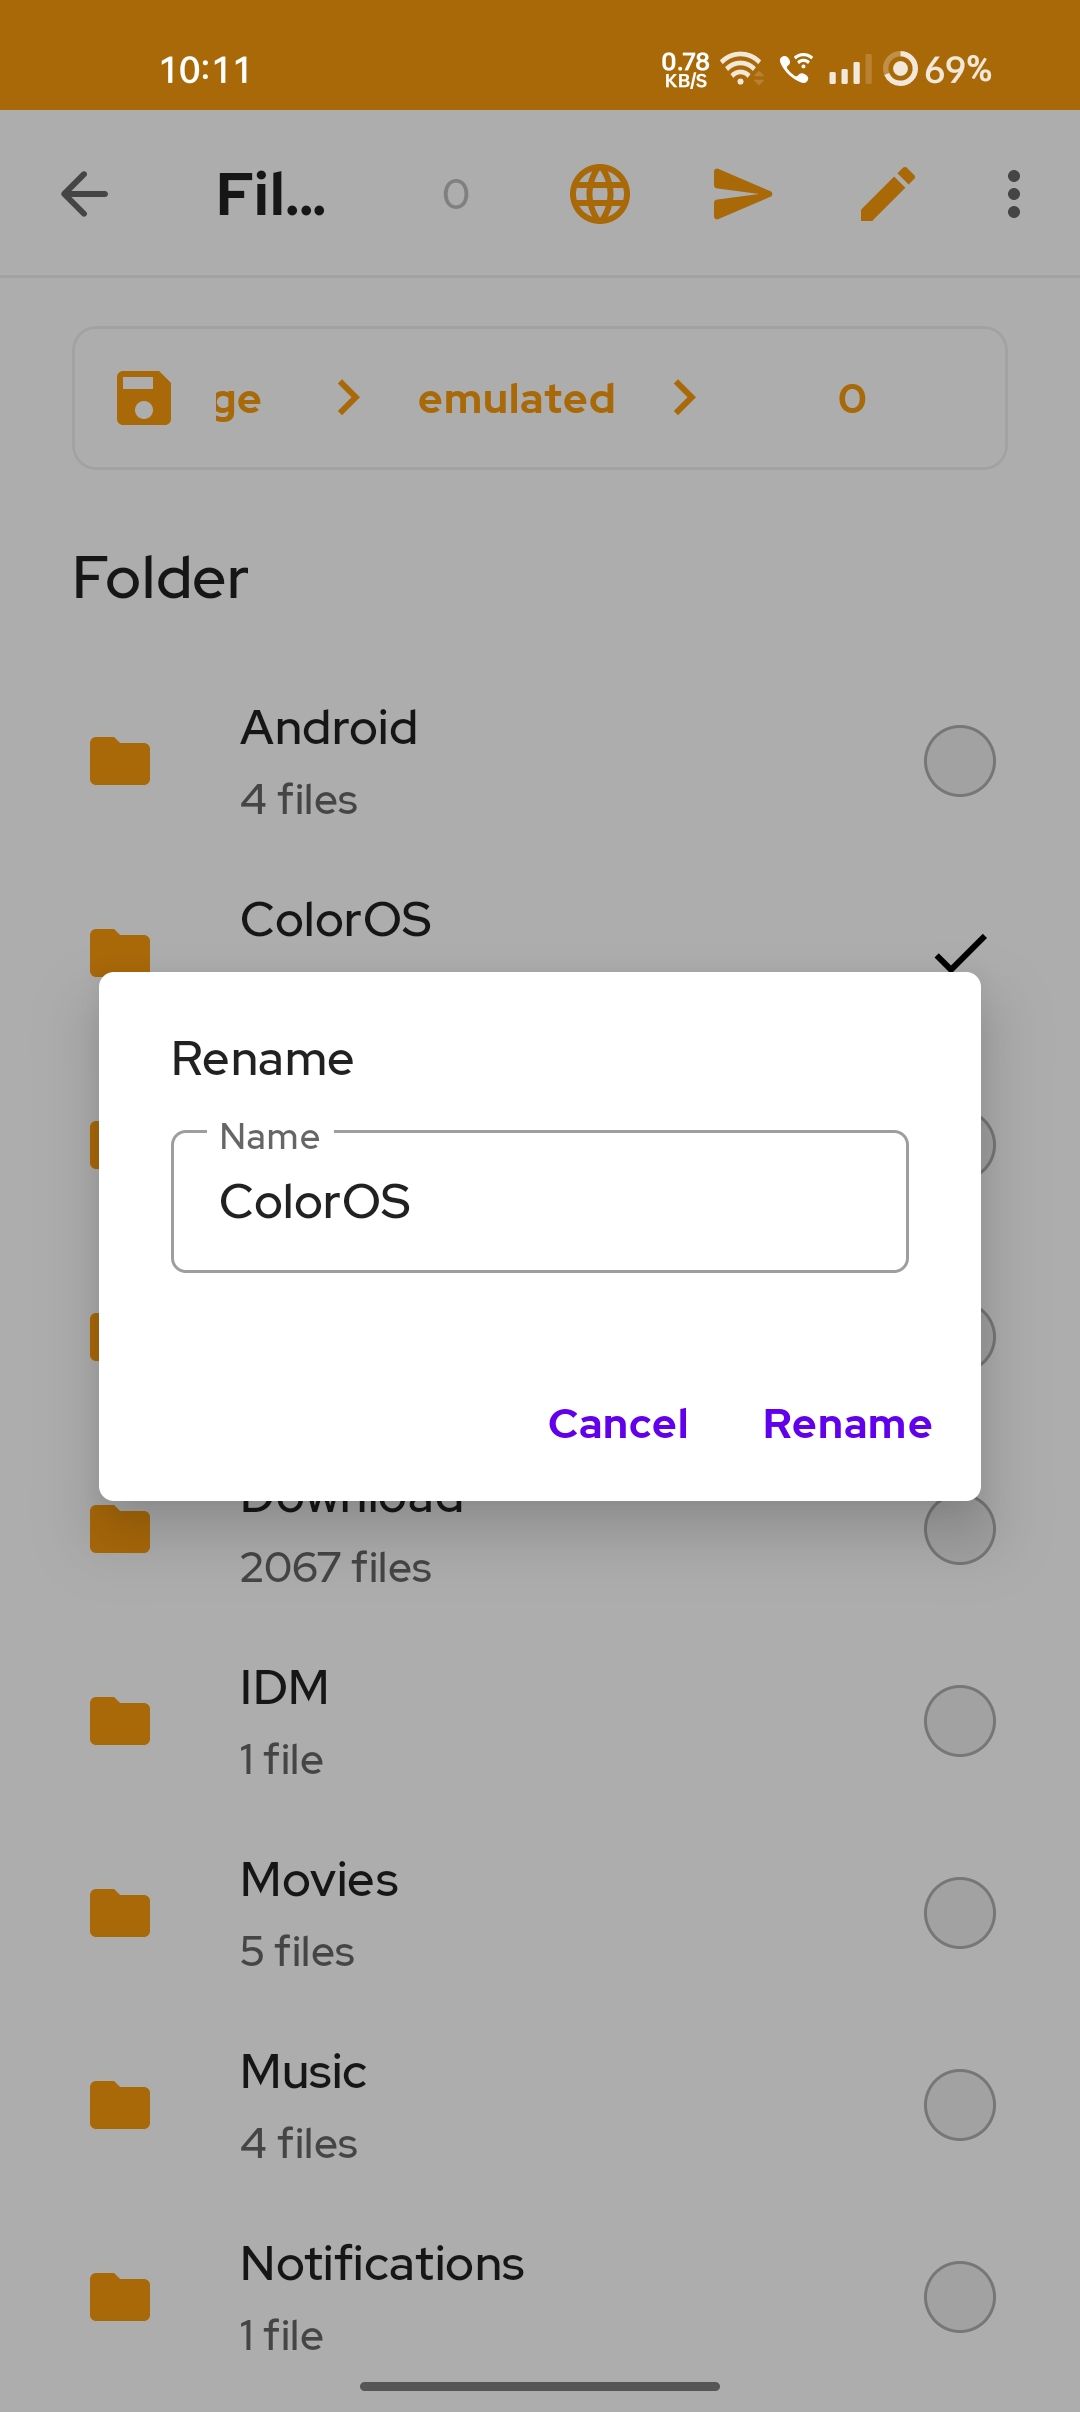This screenshot has width=1080, height=2412.
Task: Select the Music folder radio circle
Action: pos(959,2105)
